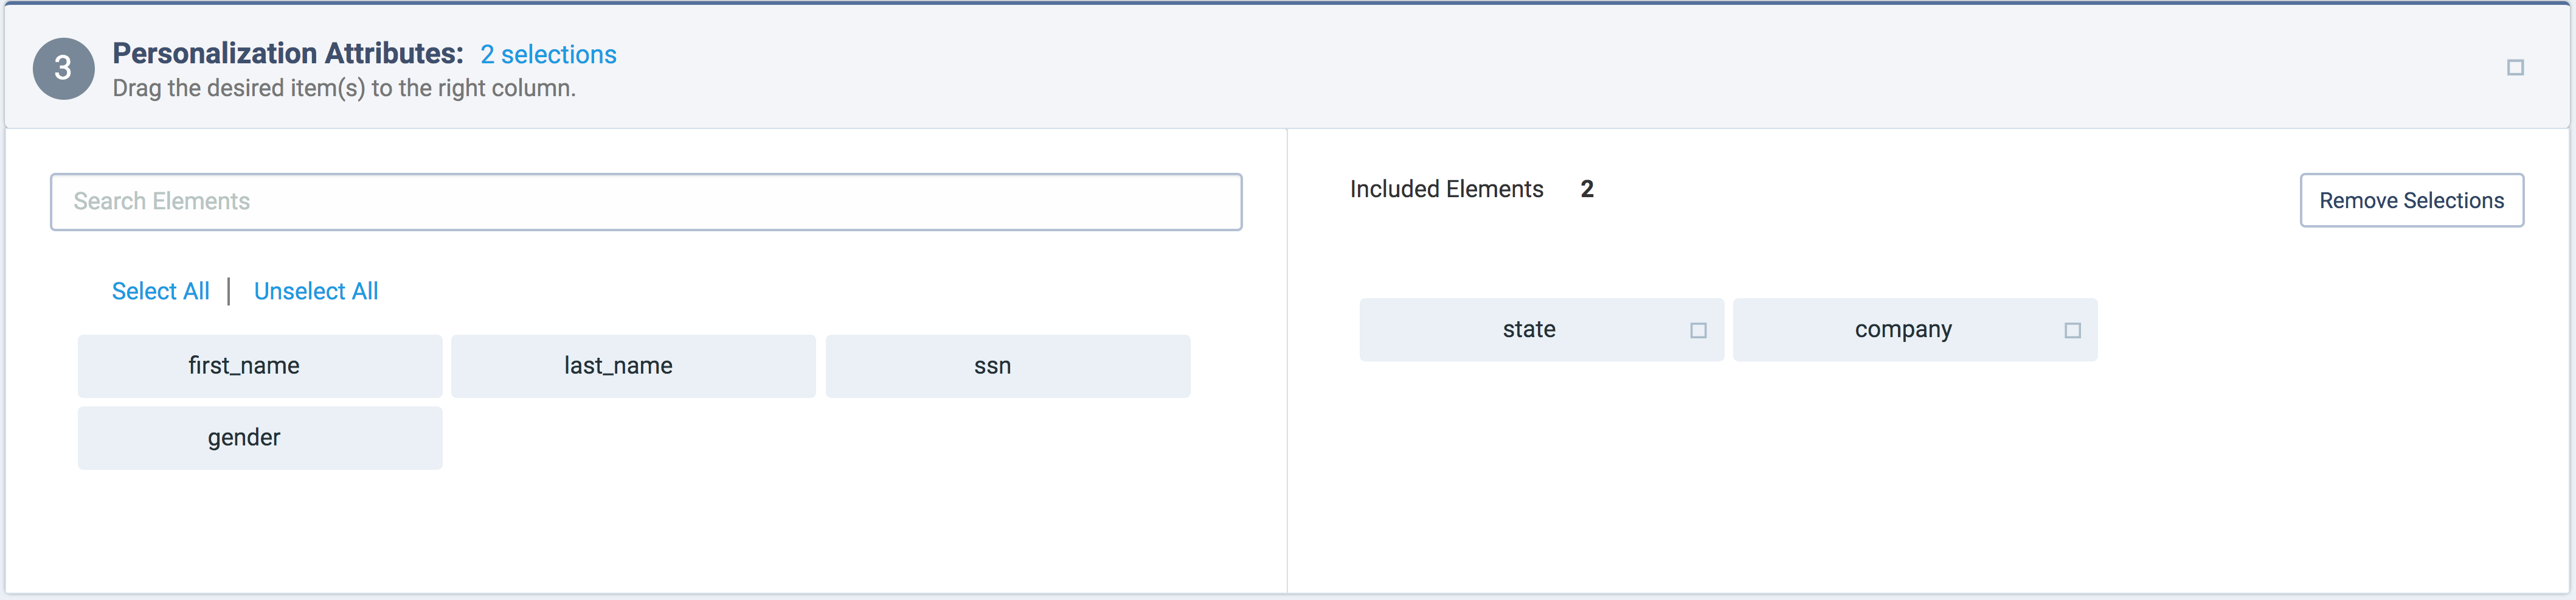Screen dimensions: 2576x600
Task: Click the Unselect All link
Action: [316, 291]
